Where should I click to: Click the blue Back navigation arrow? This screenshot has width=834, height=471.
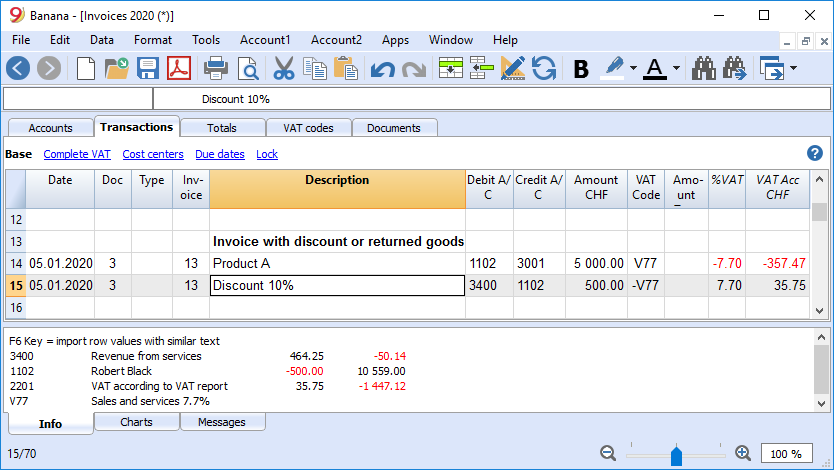click(x=18, y=69)
